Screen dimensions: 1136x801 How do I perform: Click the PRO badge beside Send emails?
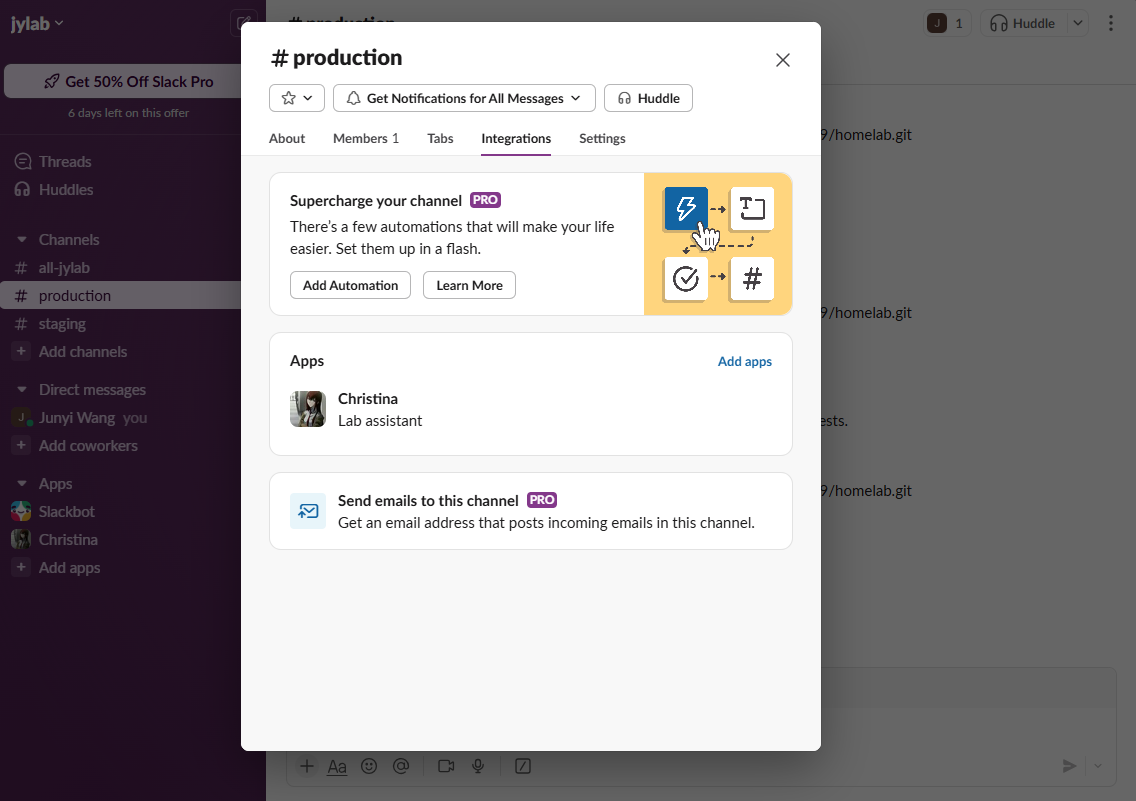542,500
